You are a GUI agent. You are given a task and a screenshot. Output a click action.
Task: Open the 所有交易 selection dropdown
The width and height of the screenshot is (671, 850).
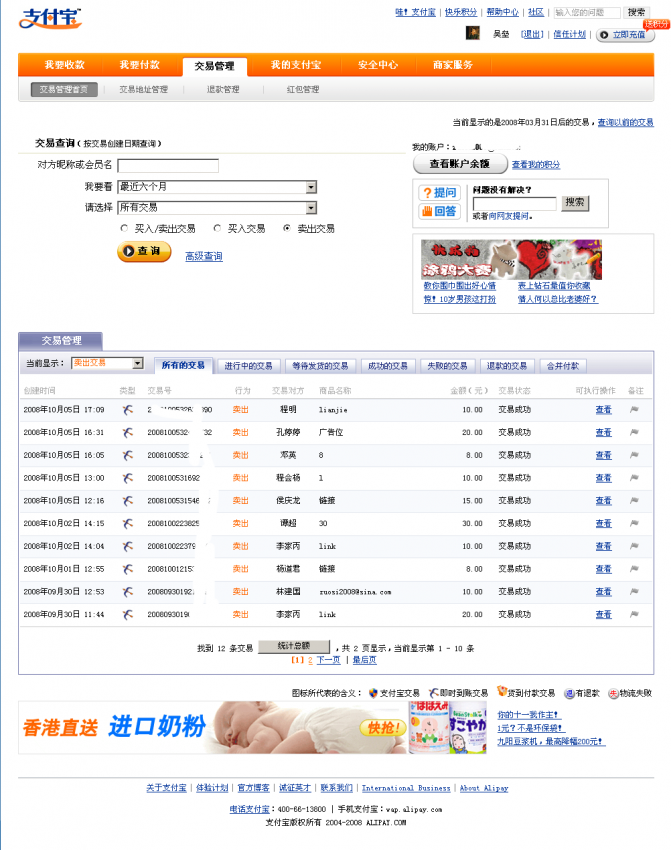click(x=311, y=208)
